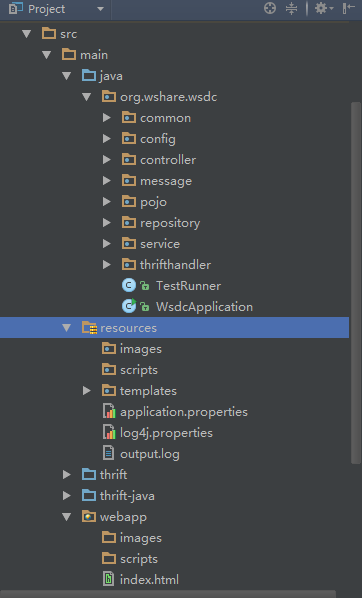Click the common package icon
The width and height of the screenshot is (362, 598).
(129, 117)
